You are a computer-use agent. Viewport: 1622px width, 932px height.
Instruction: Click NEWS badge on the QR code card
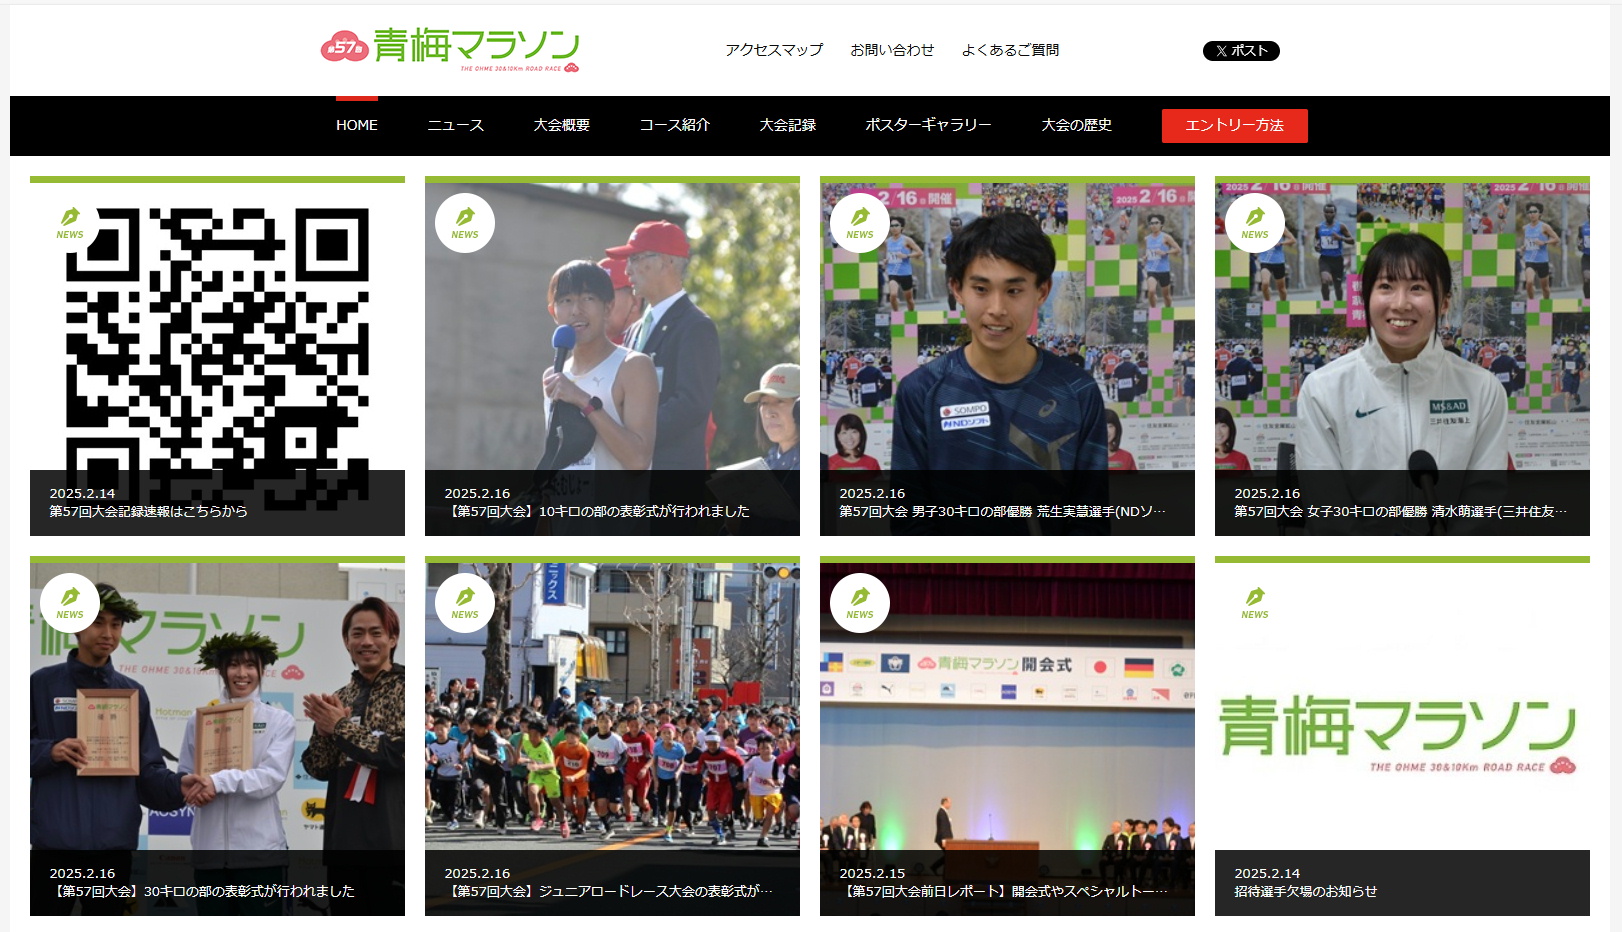[70, 223]
